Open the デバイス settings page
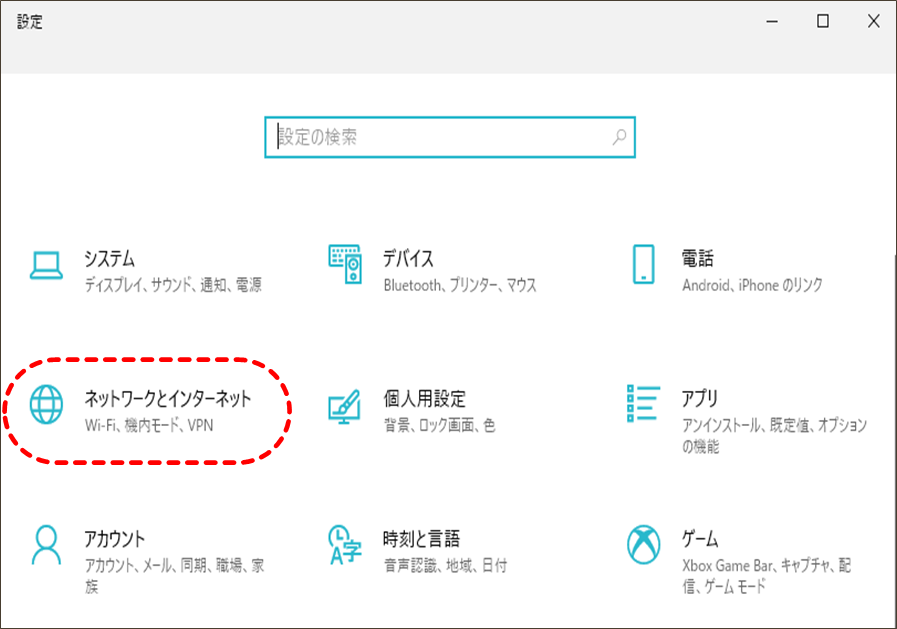897x629 pixels. (x=410, y=258)
